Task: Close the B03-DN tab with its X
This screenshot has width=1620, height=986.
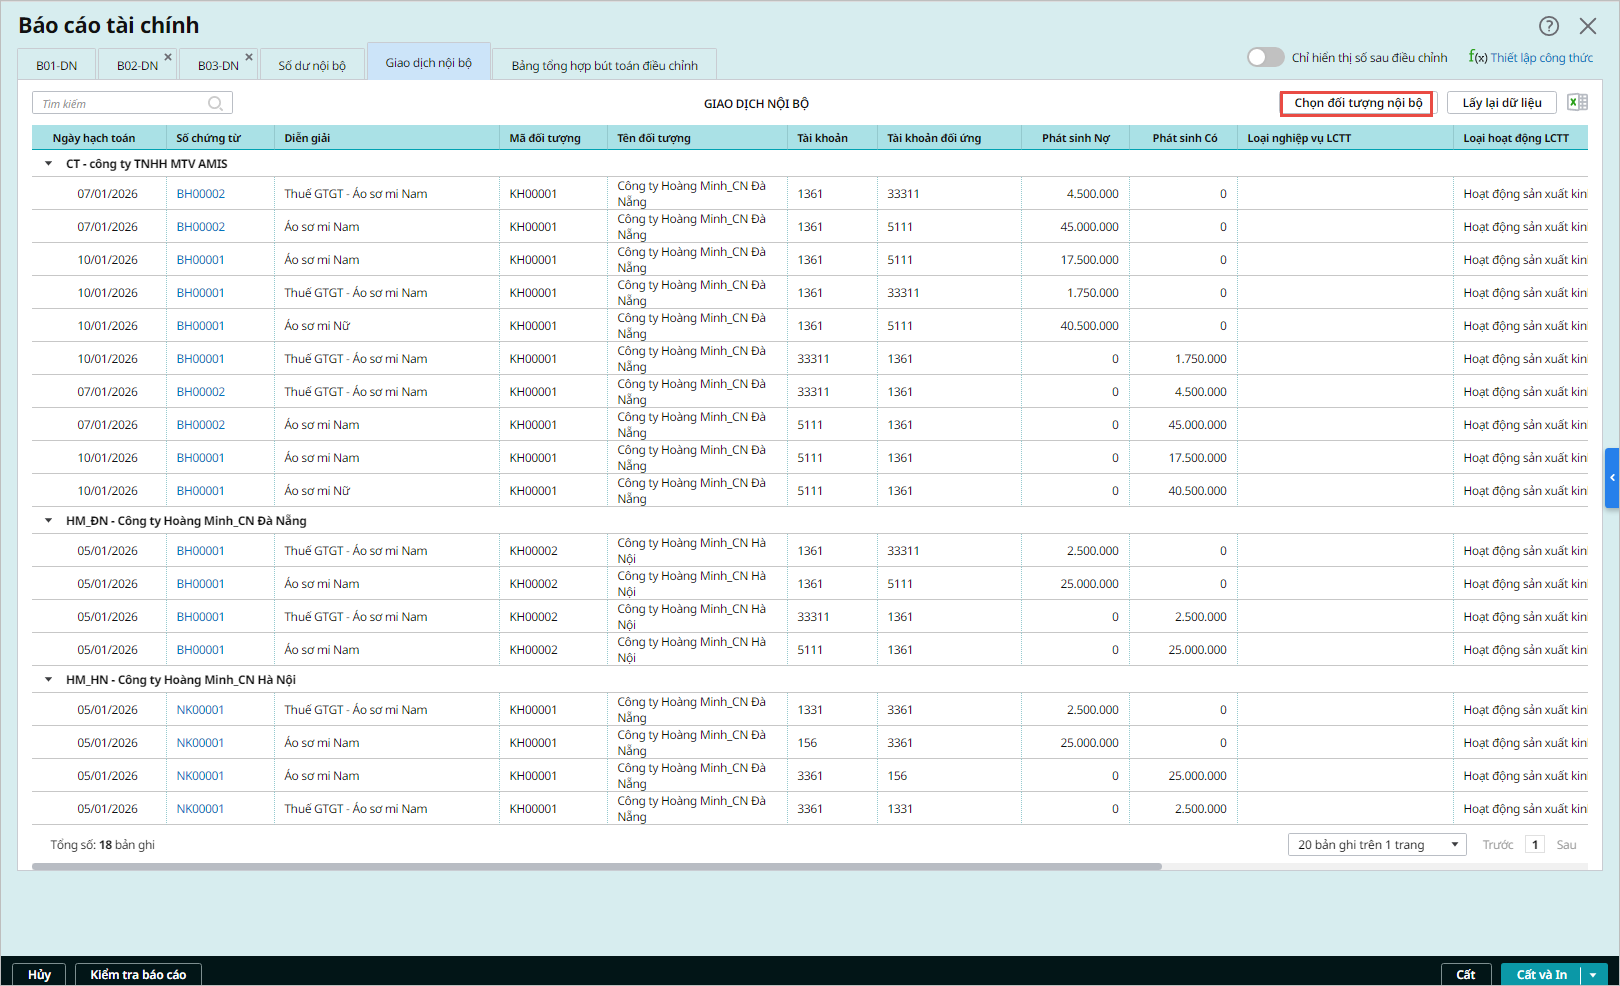Action: [249, 57]
